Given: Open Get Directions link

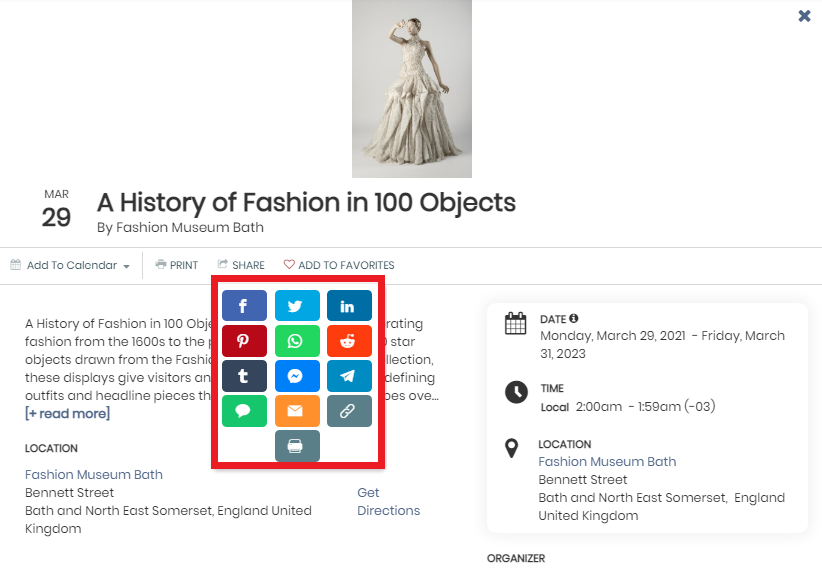Looking at the screenshot, I should pyautogui.click(x=388, y=502).
